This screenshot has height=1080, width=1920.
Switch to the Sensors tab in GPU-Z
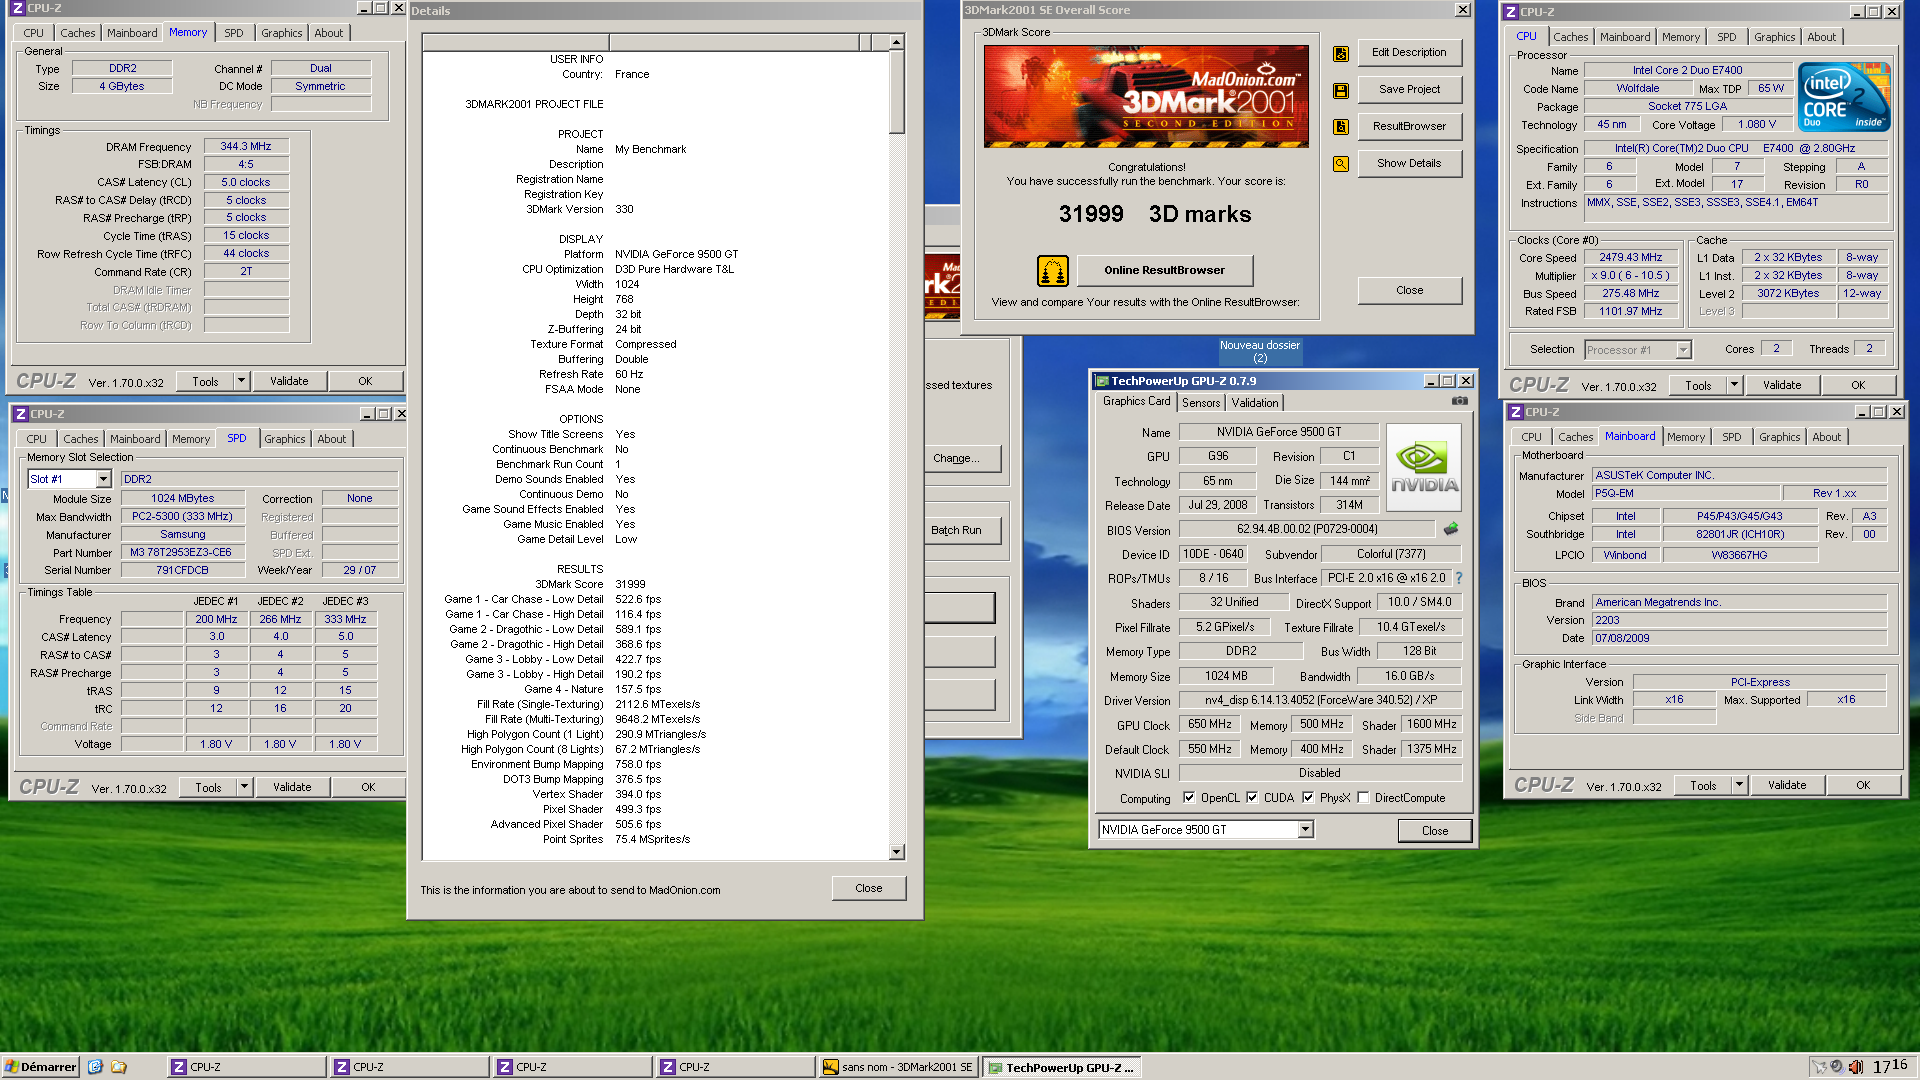point(1201,403)
